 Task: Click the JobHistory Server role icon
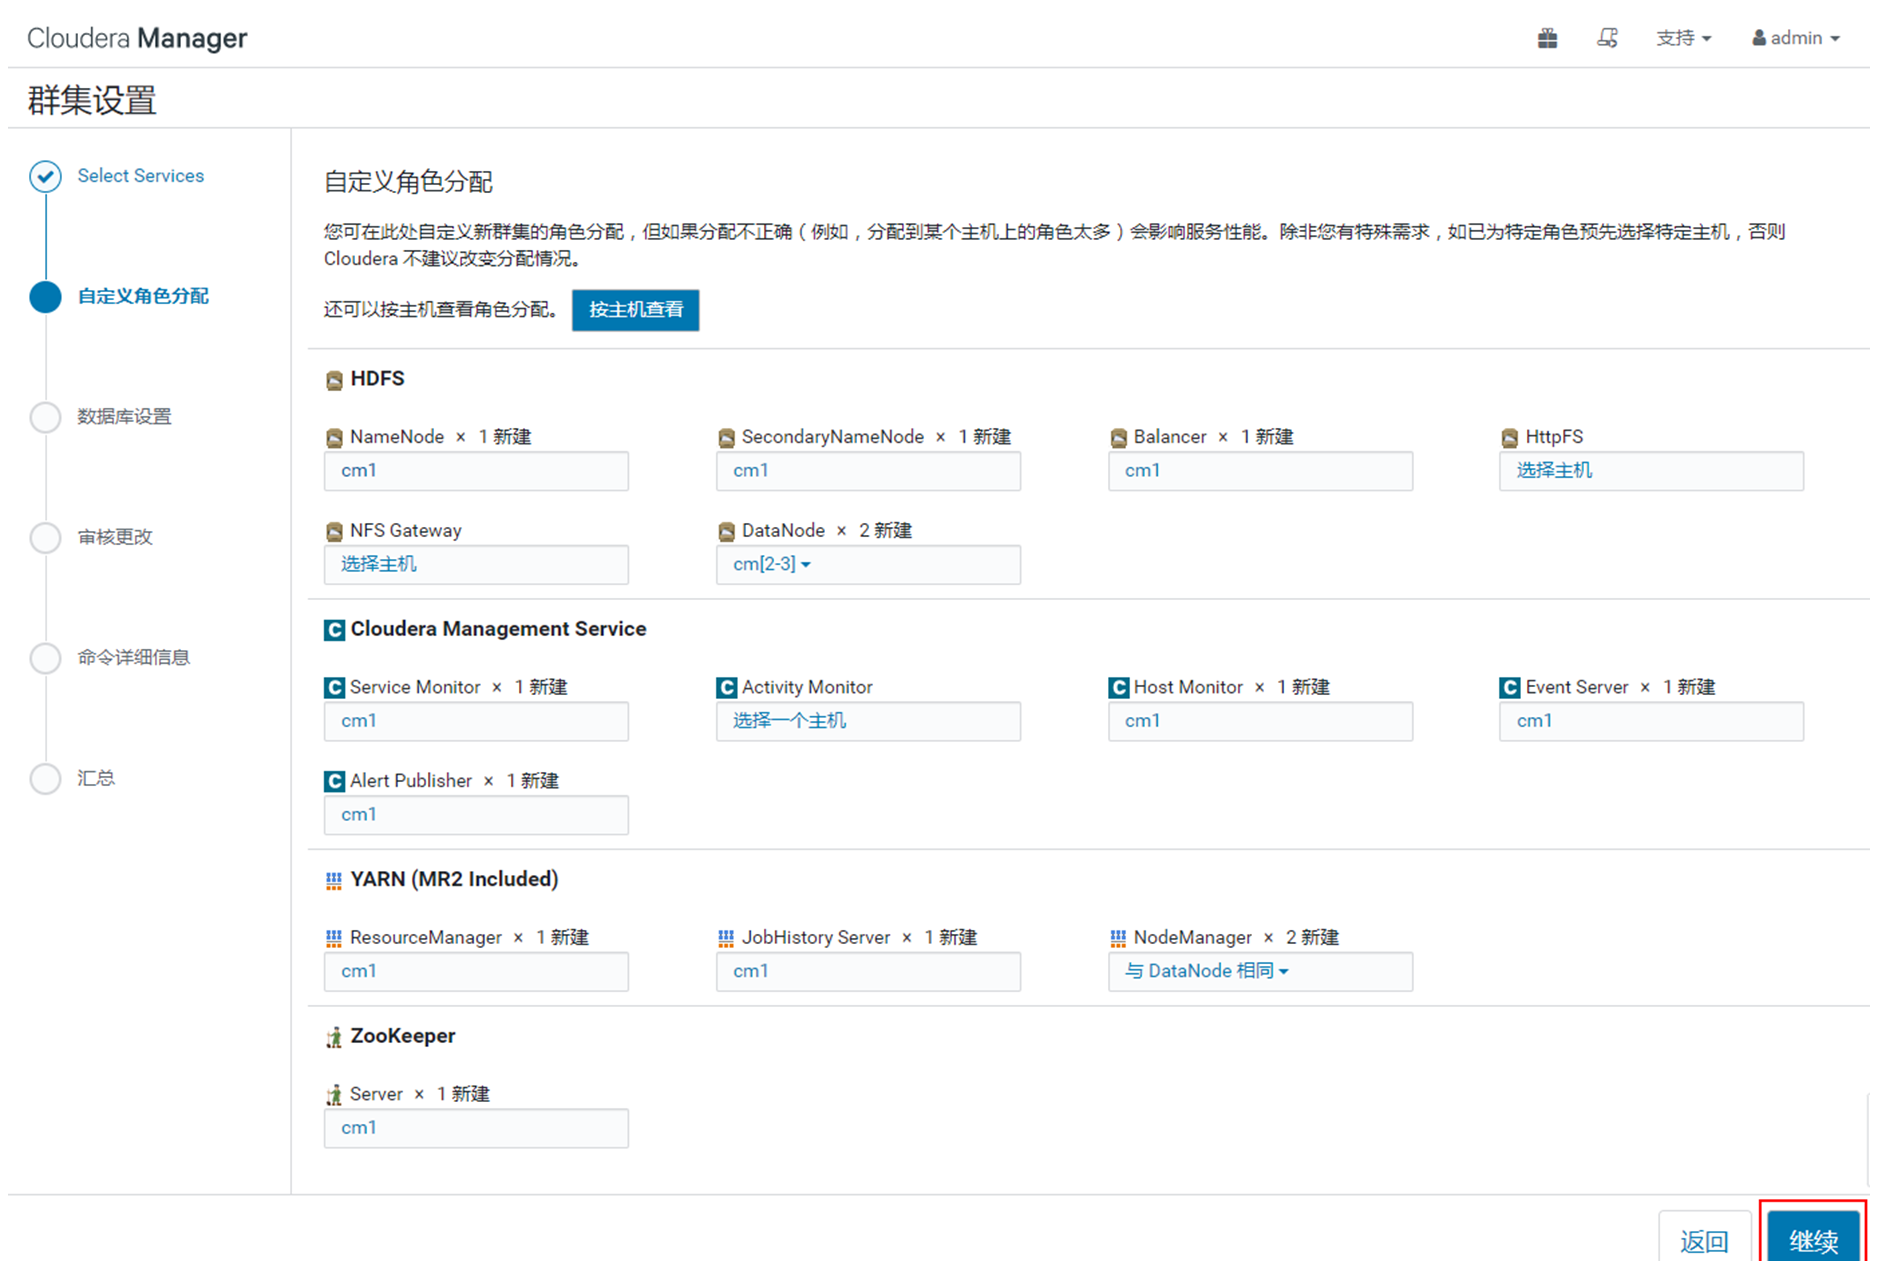click(726, 938)
